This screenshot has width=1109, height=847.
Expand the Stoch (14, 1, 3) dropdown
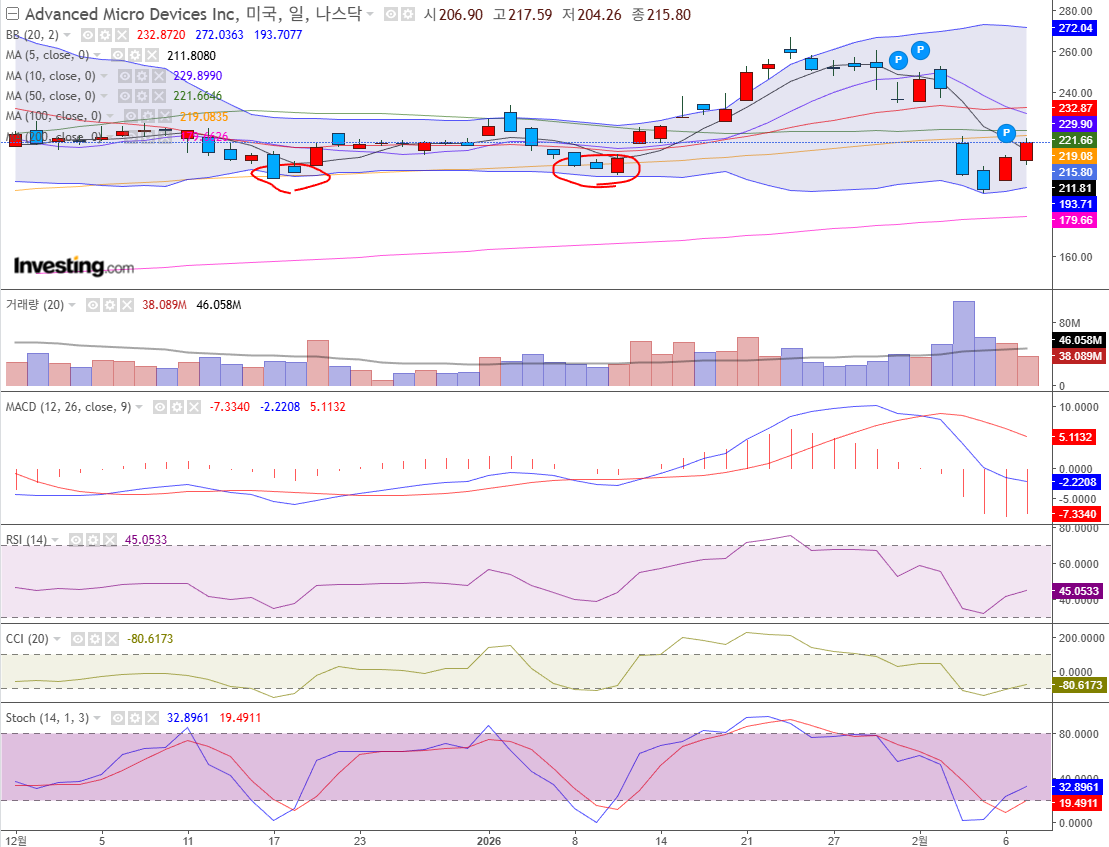pyautogui.click(x=97, y=718)
